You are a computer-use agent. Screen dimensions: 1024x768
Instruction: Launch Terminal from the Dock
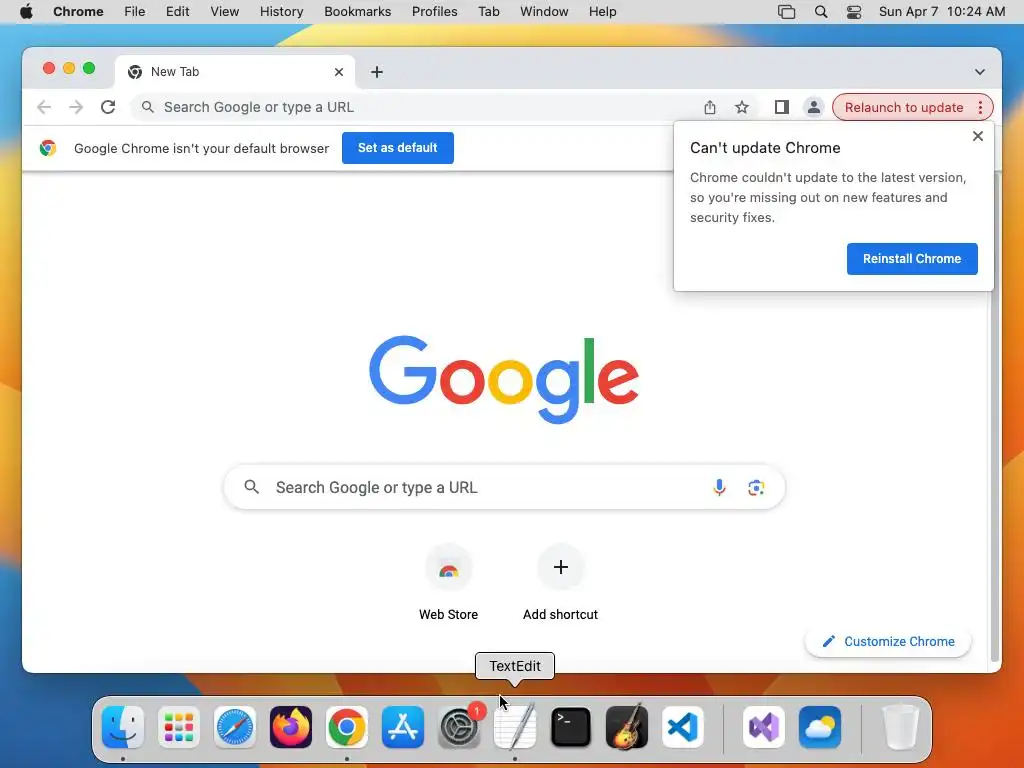pos(571,727)
